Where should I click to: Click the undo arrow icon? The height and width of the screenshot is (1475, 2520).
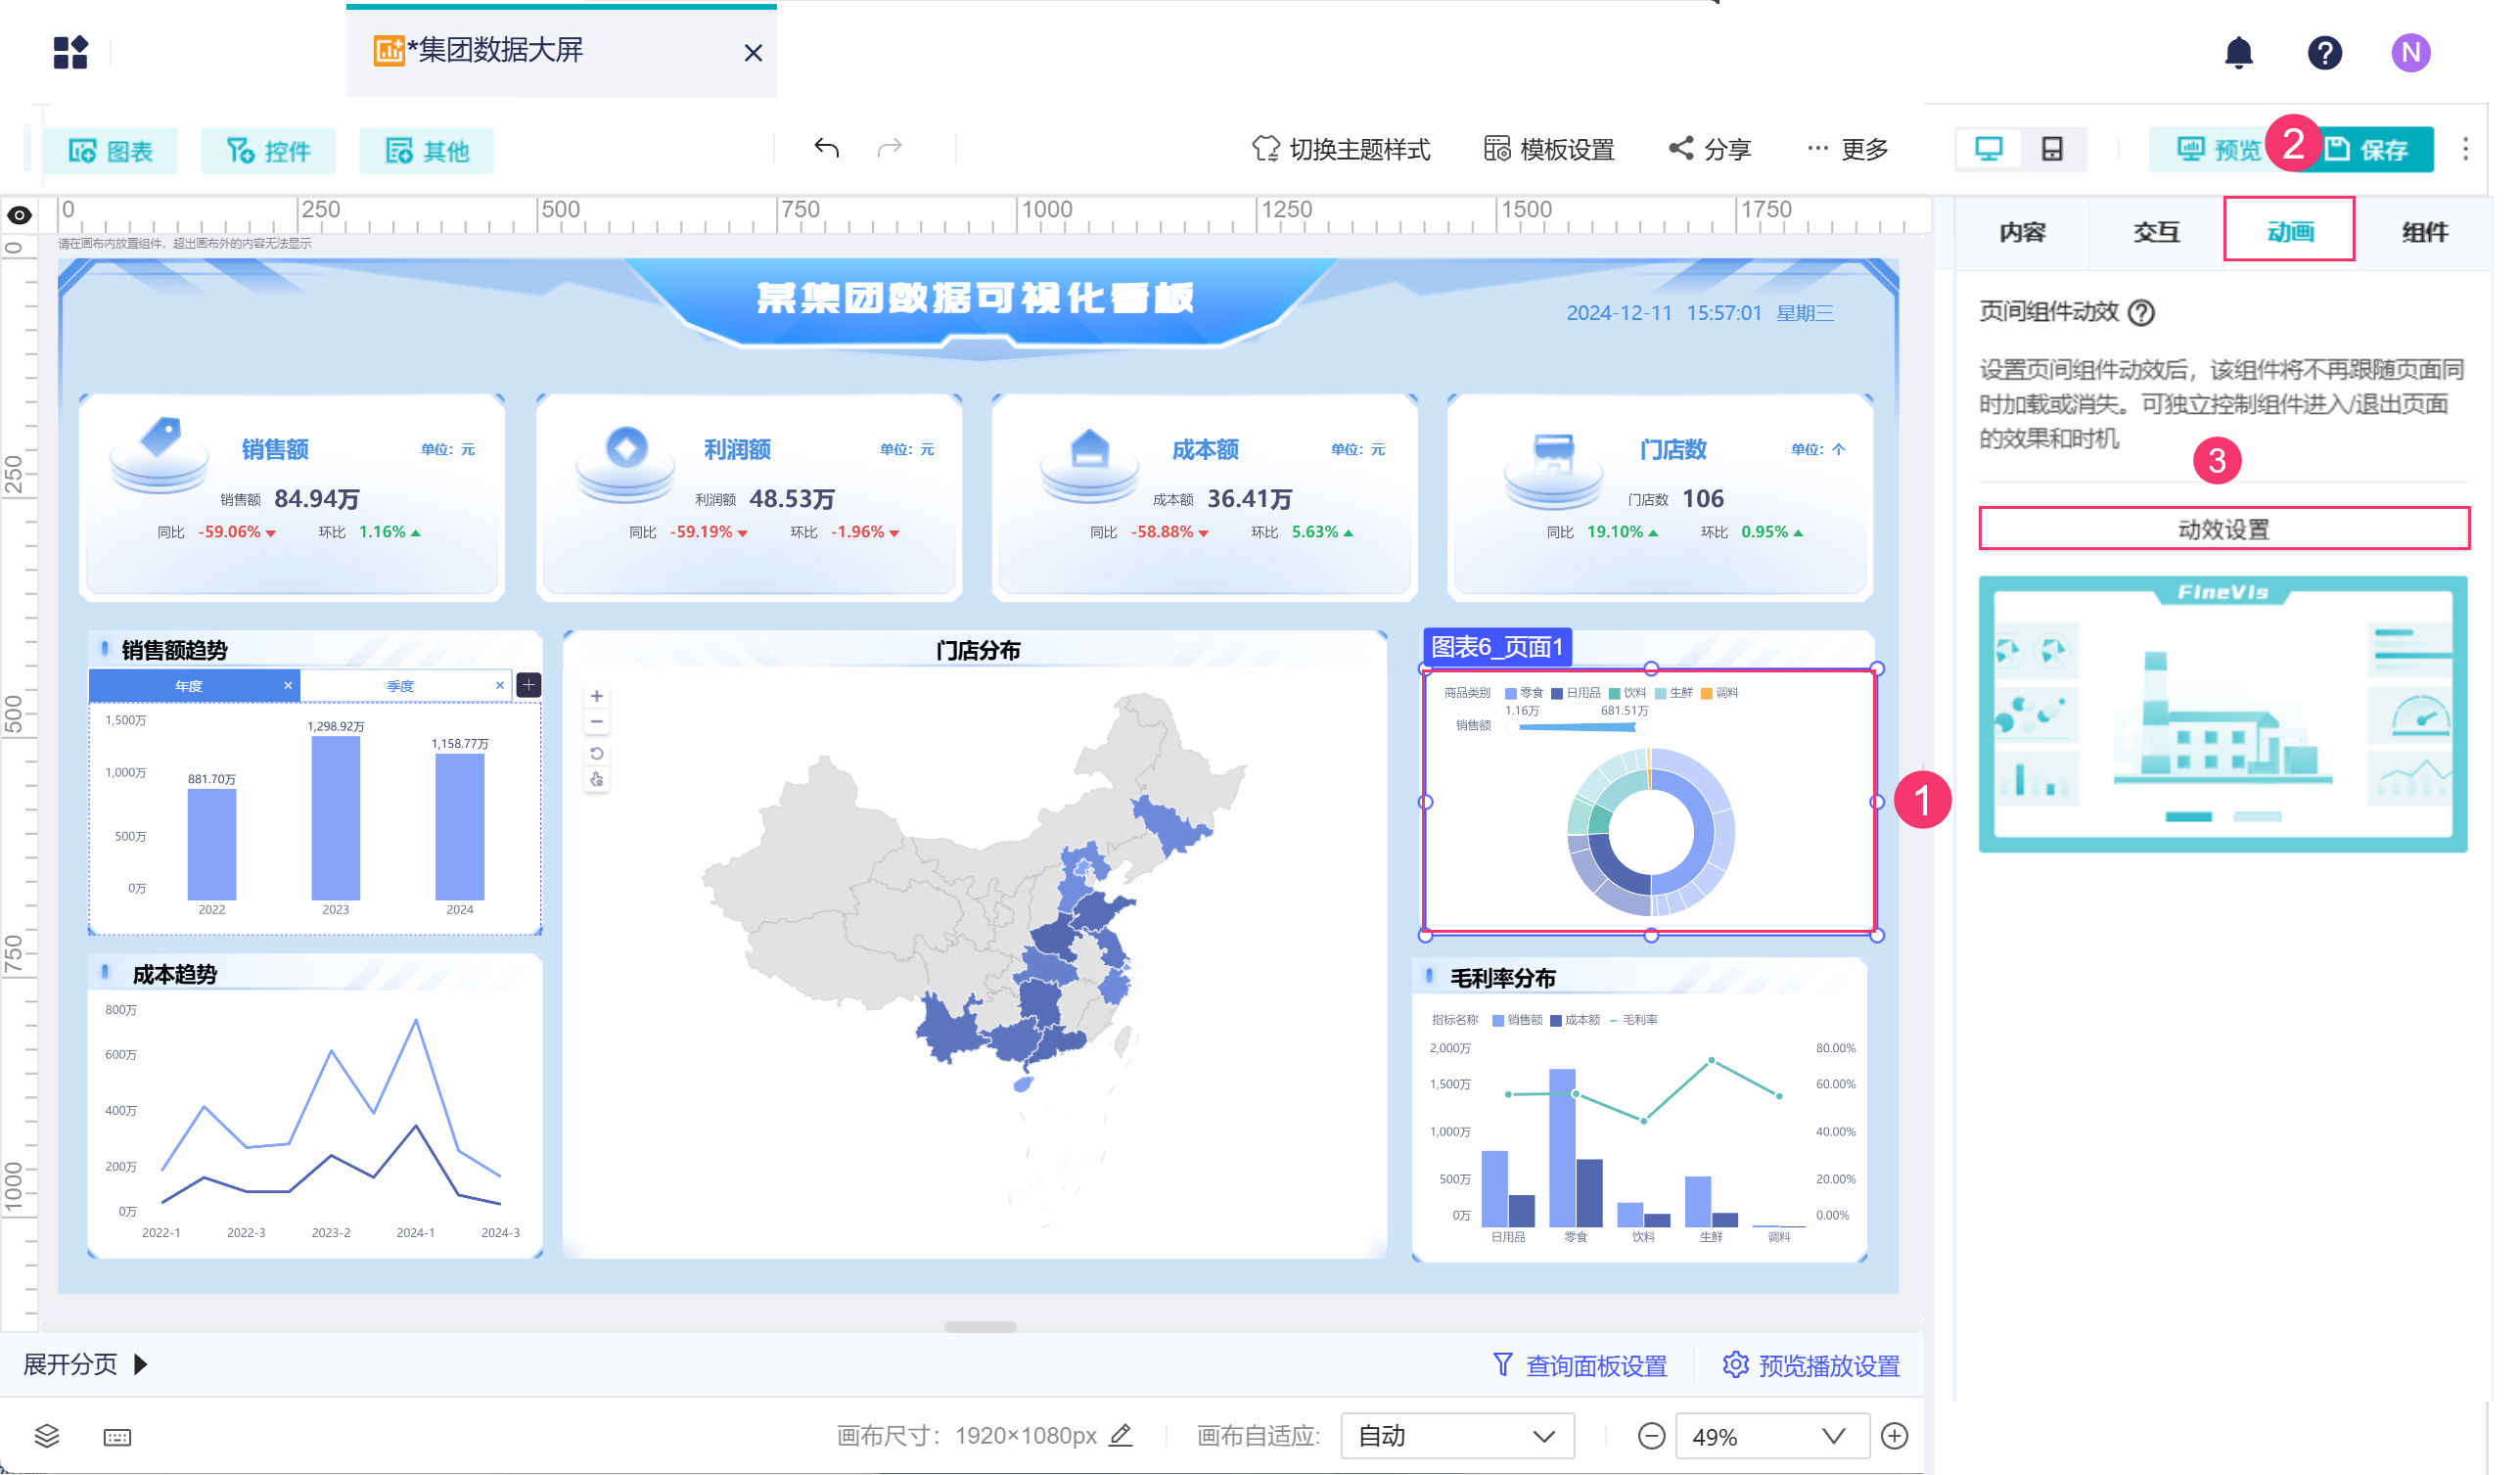coord(826,149)
